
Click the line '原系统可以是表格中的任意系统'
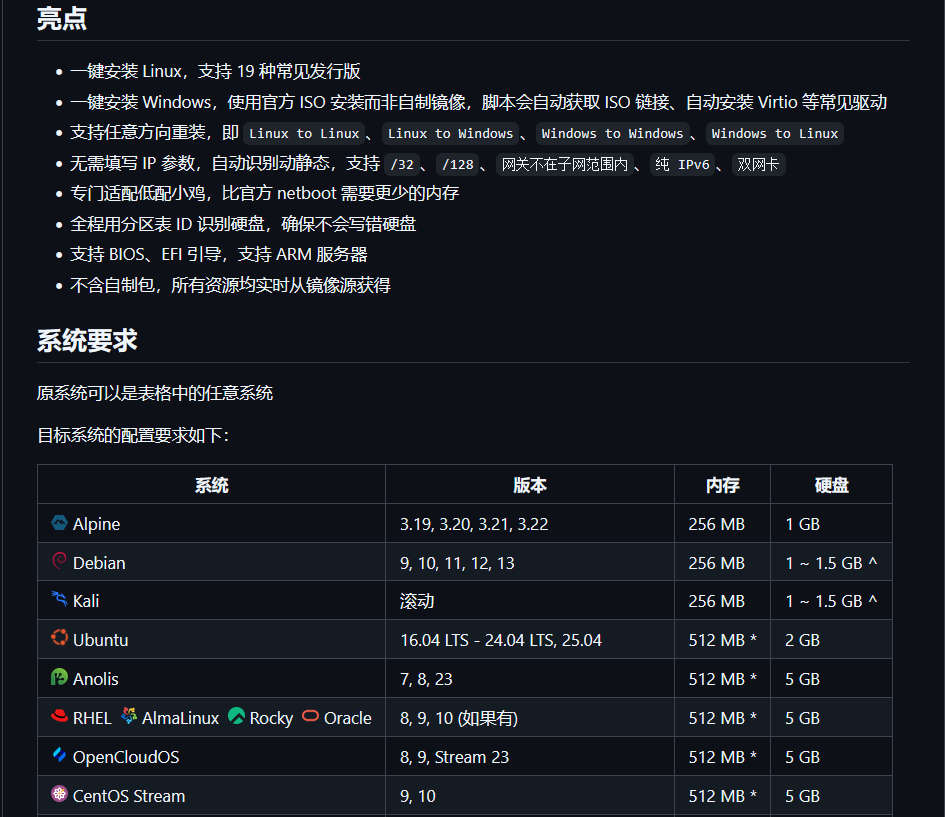click(x=155, y=393)
